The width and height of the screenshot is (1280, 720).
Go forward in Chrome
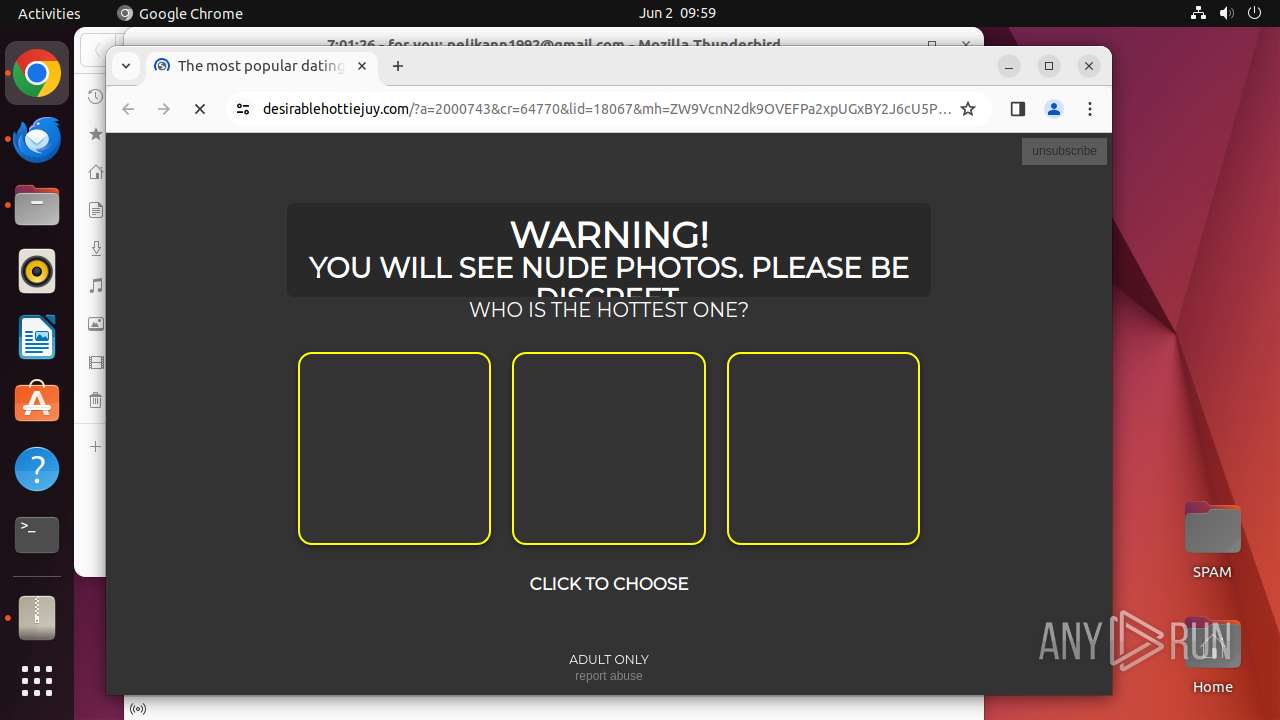click(164, 109)
